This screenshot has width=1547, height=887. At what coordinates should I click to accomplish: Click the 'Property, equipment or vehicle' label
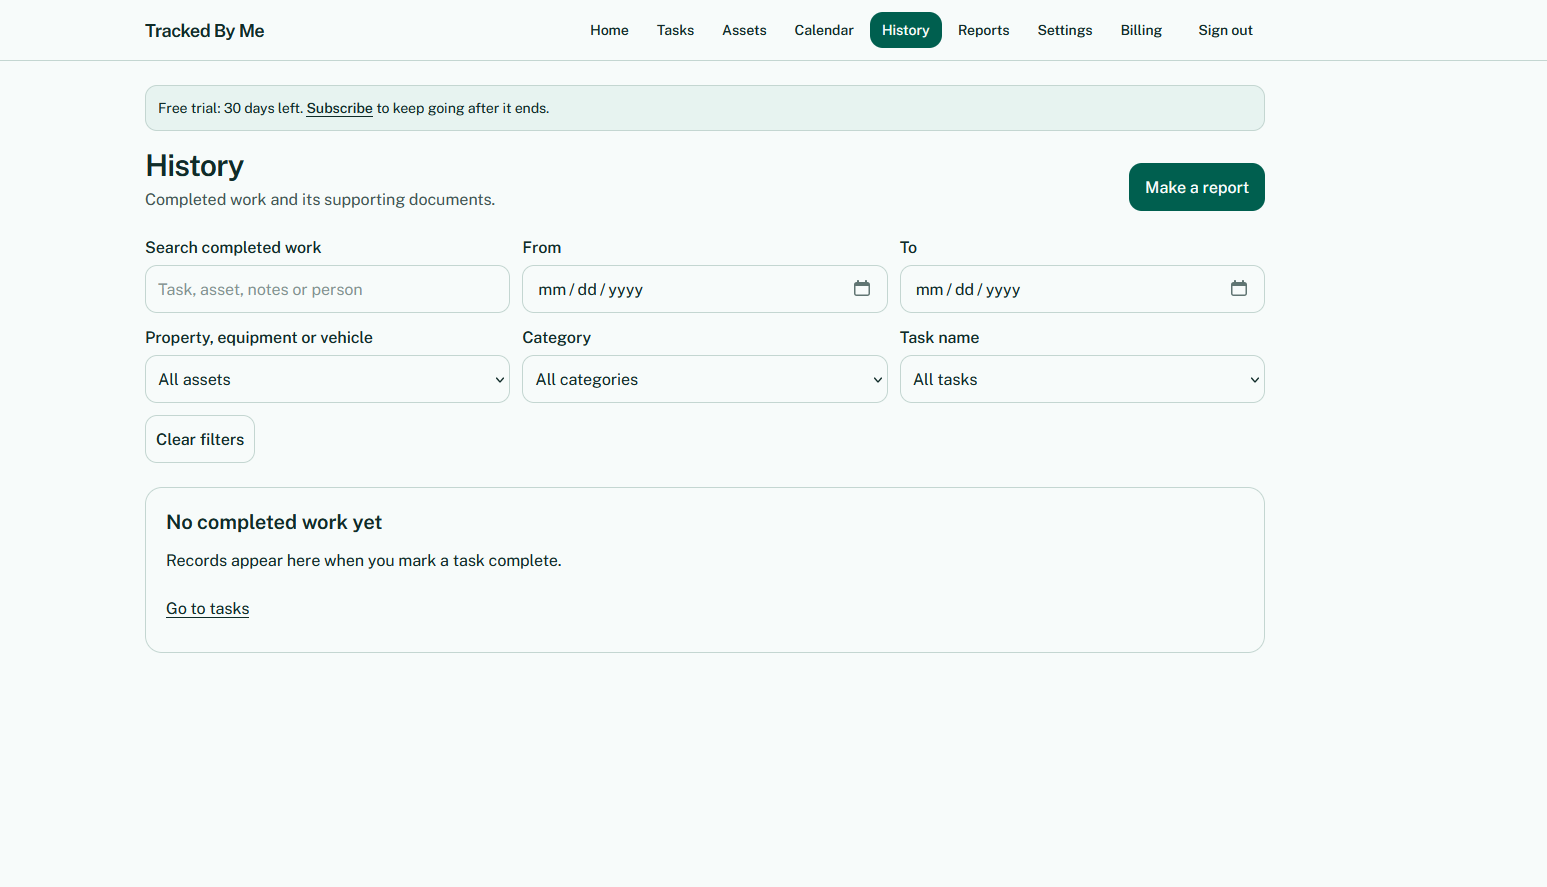coord(259,338)
